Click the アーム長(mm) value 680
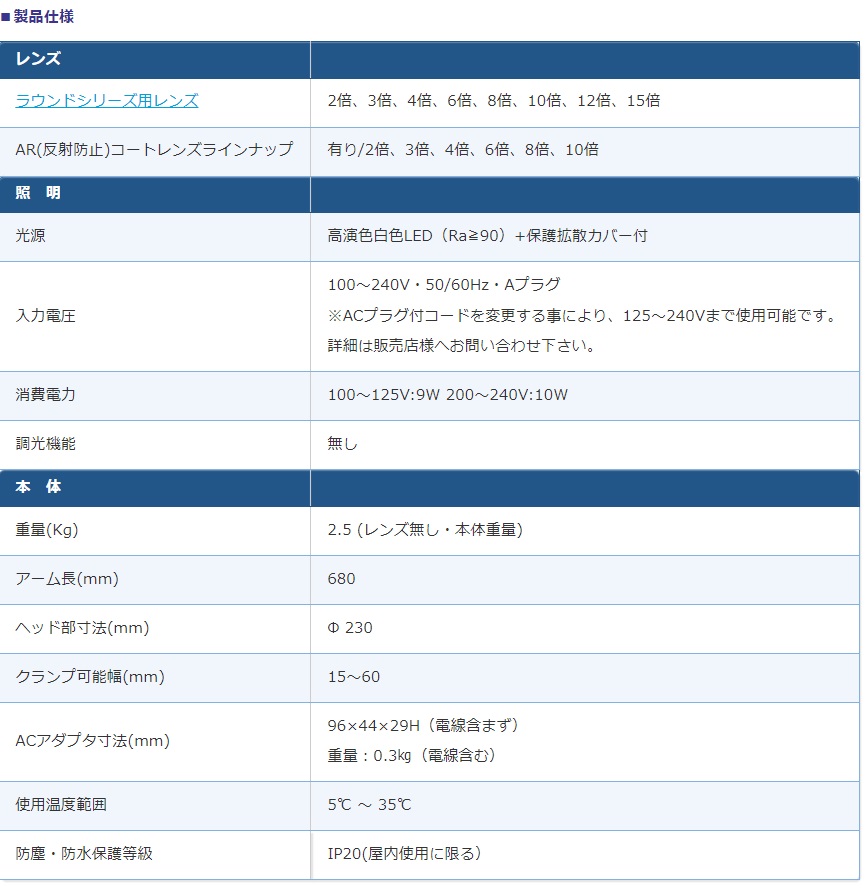This screenshot has height=889, width=868. 341,578
